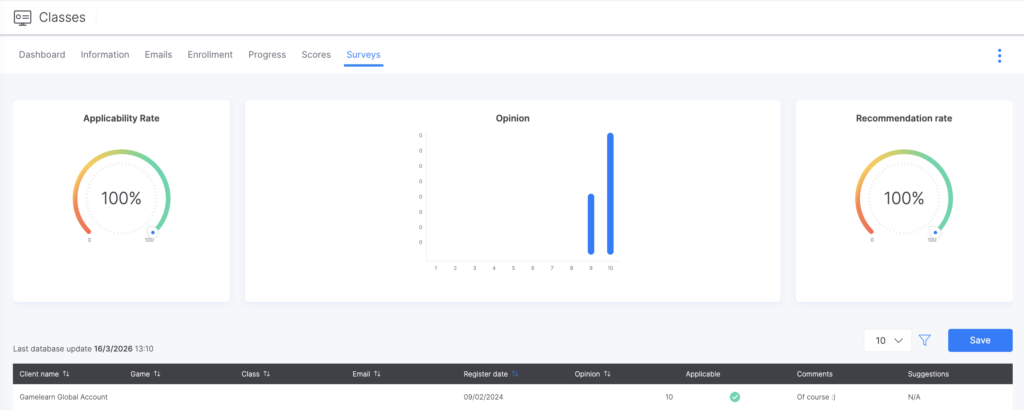Open the Emails tab

pos(158,55)
